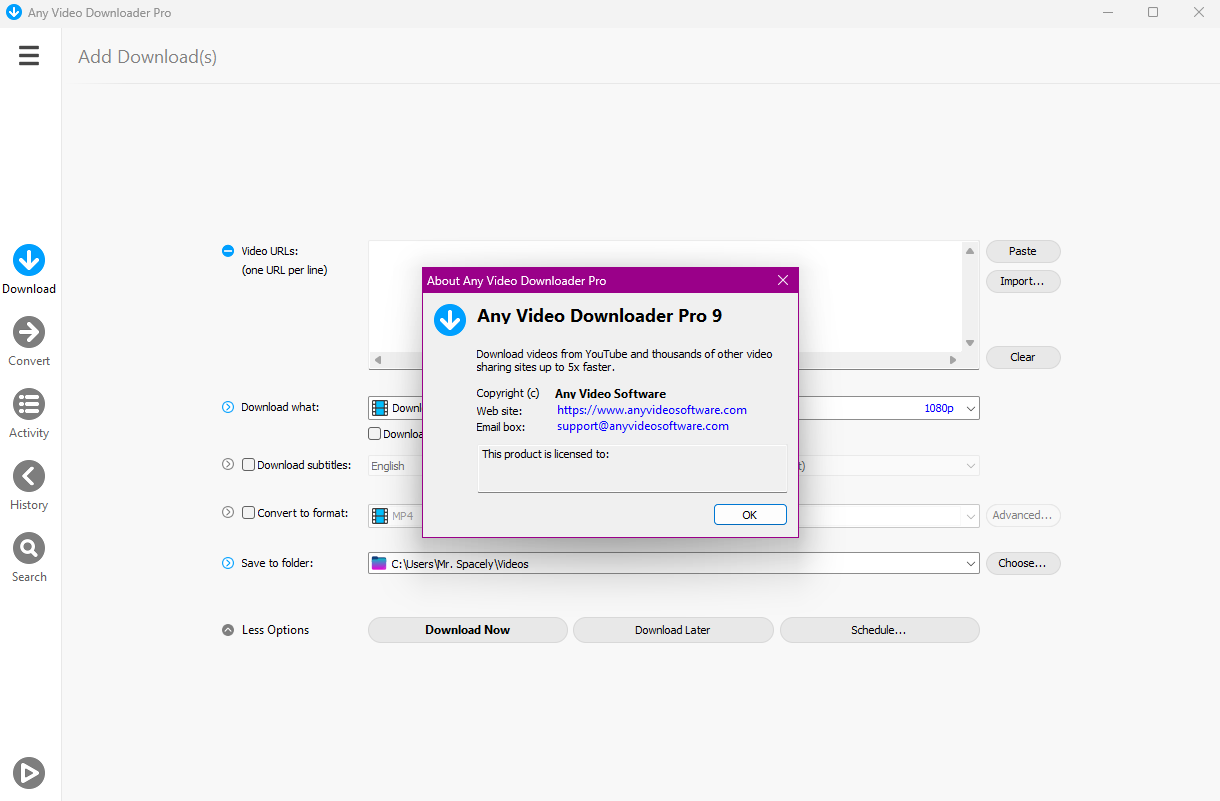Collapse the Video URLs section
This screenshot has height=801, width=1220.
tap(227, 251)
